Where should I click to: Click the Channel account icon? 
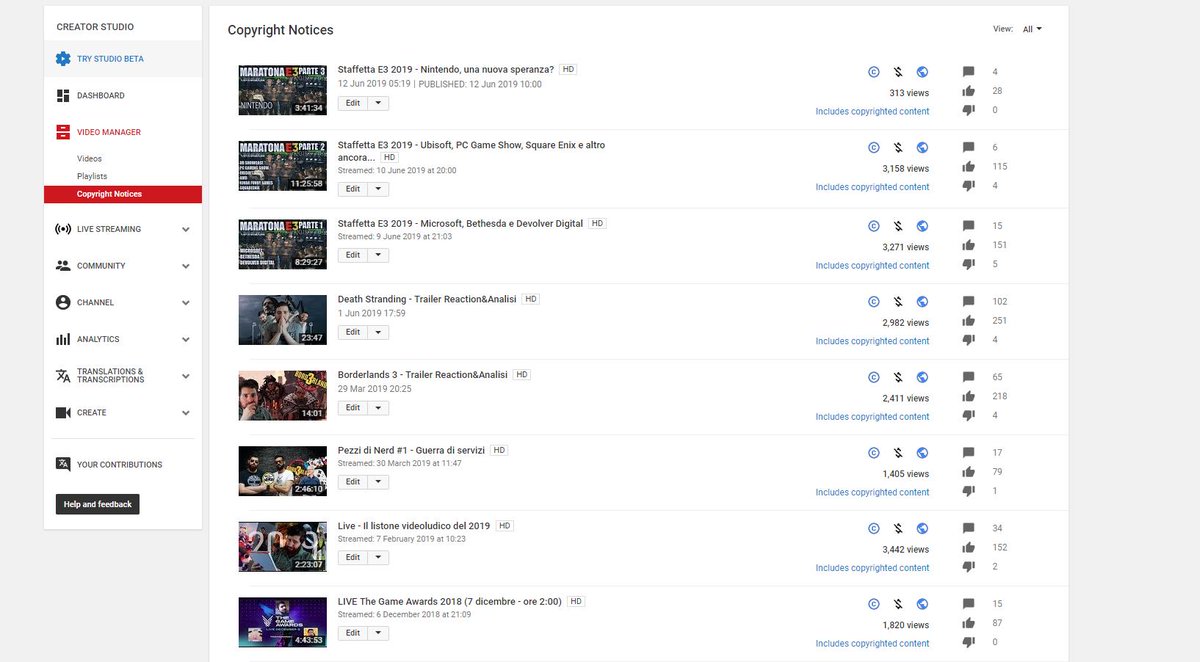coord(63,302)
